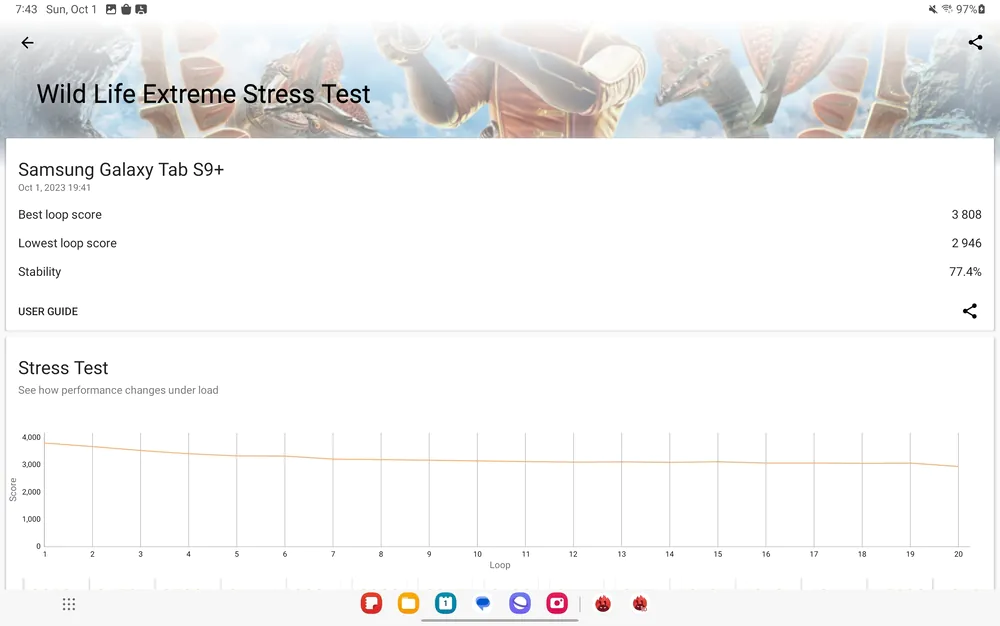Image resolution: width=1000 pixels, height=626 pixels.
Task: Tap the share icon beside USER GUIDE
Action: tap(969, 311)
